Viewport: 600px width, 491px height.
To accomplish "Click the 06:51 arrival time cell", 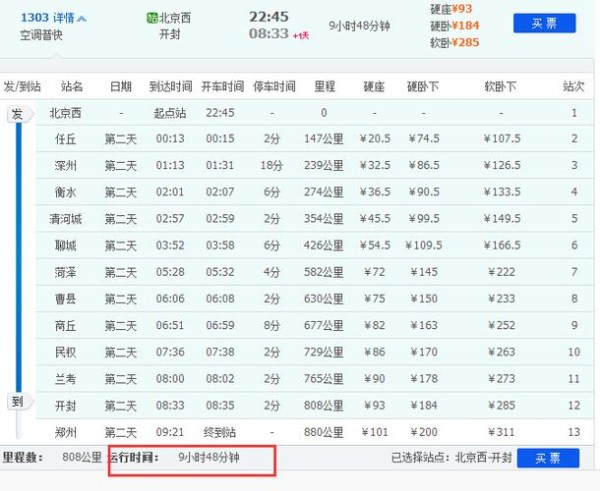I will [x=170, y=325].
